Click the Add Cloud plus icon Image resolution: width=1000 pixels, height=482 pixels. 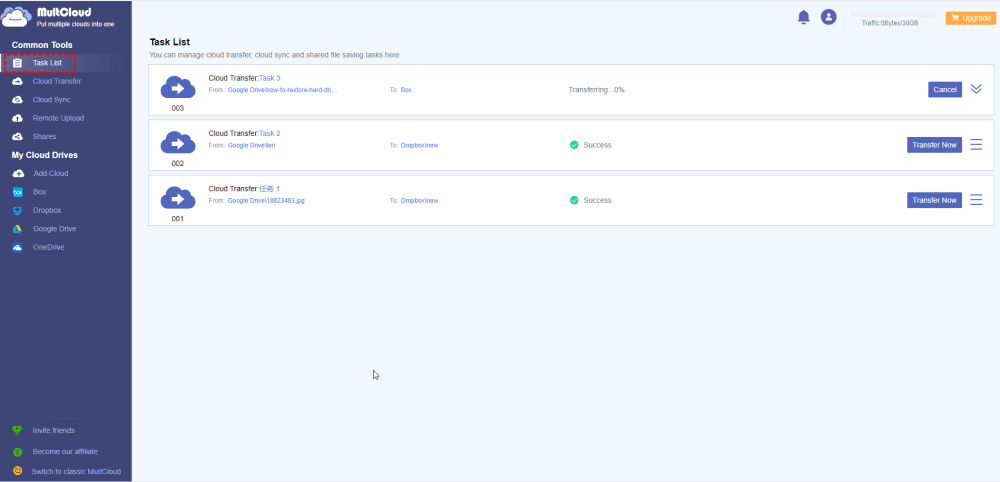18,173
